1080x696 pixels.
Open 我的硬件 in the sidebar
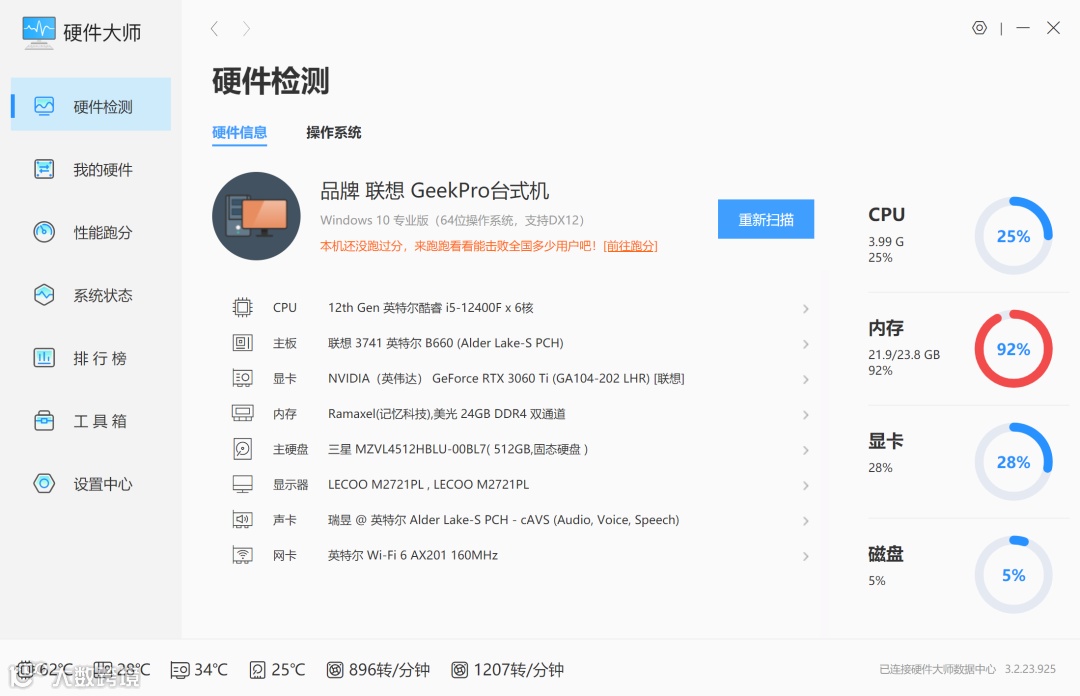(91, 170)
